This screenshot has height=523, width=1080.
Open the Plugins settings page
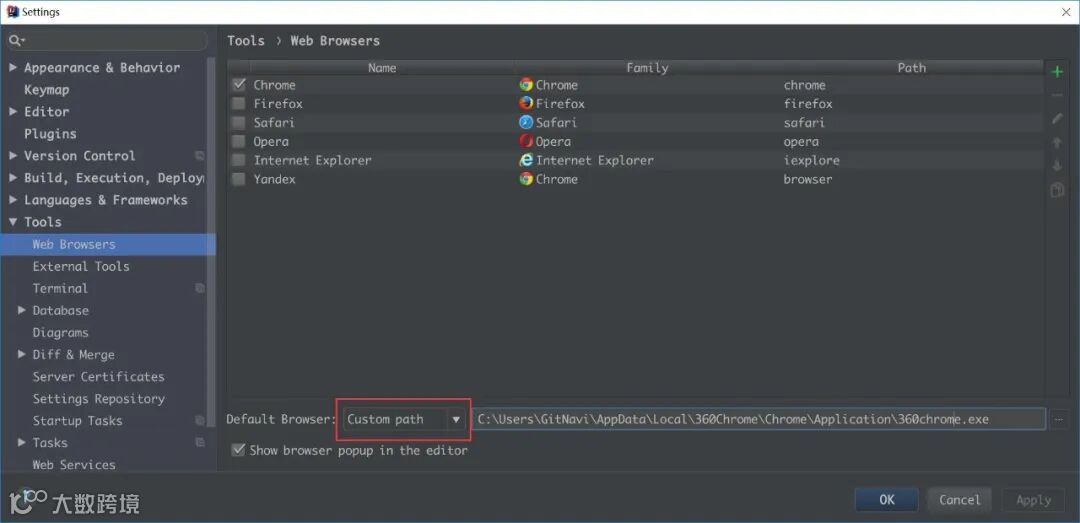[50, 134]
